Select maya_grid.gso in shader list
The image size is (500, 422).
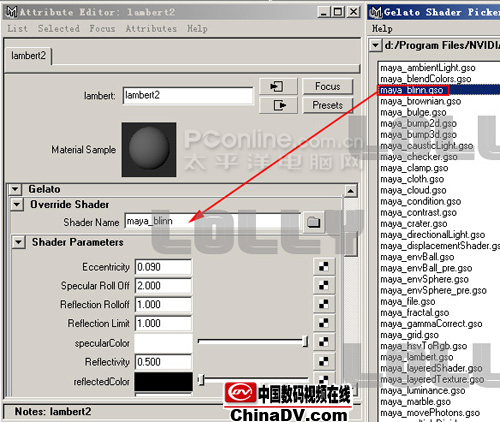[x=409, y=335]
